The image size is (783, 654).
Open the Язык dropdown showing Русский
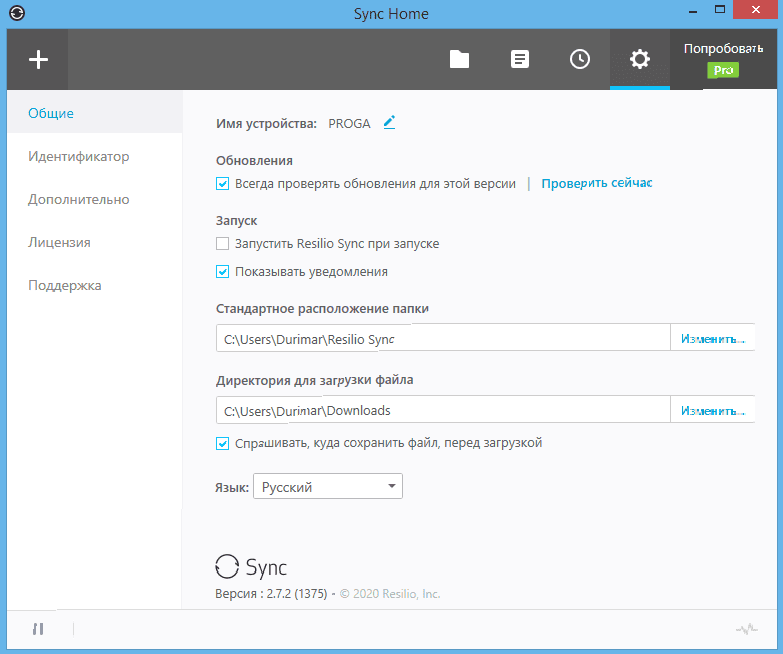(x=328, y=486)
